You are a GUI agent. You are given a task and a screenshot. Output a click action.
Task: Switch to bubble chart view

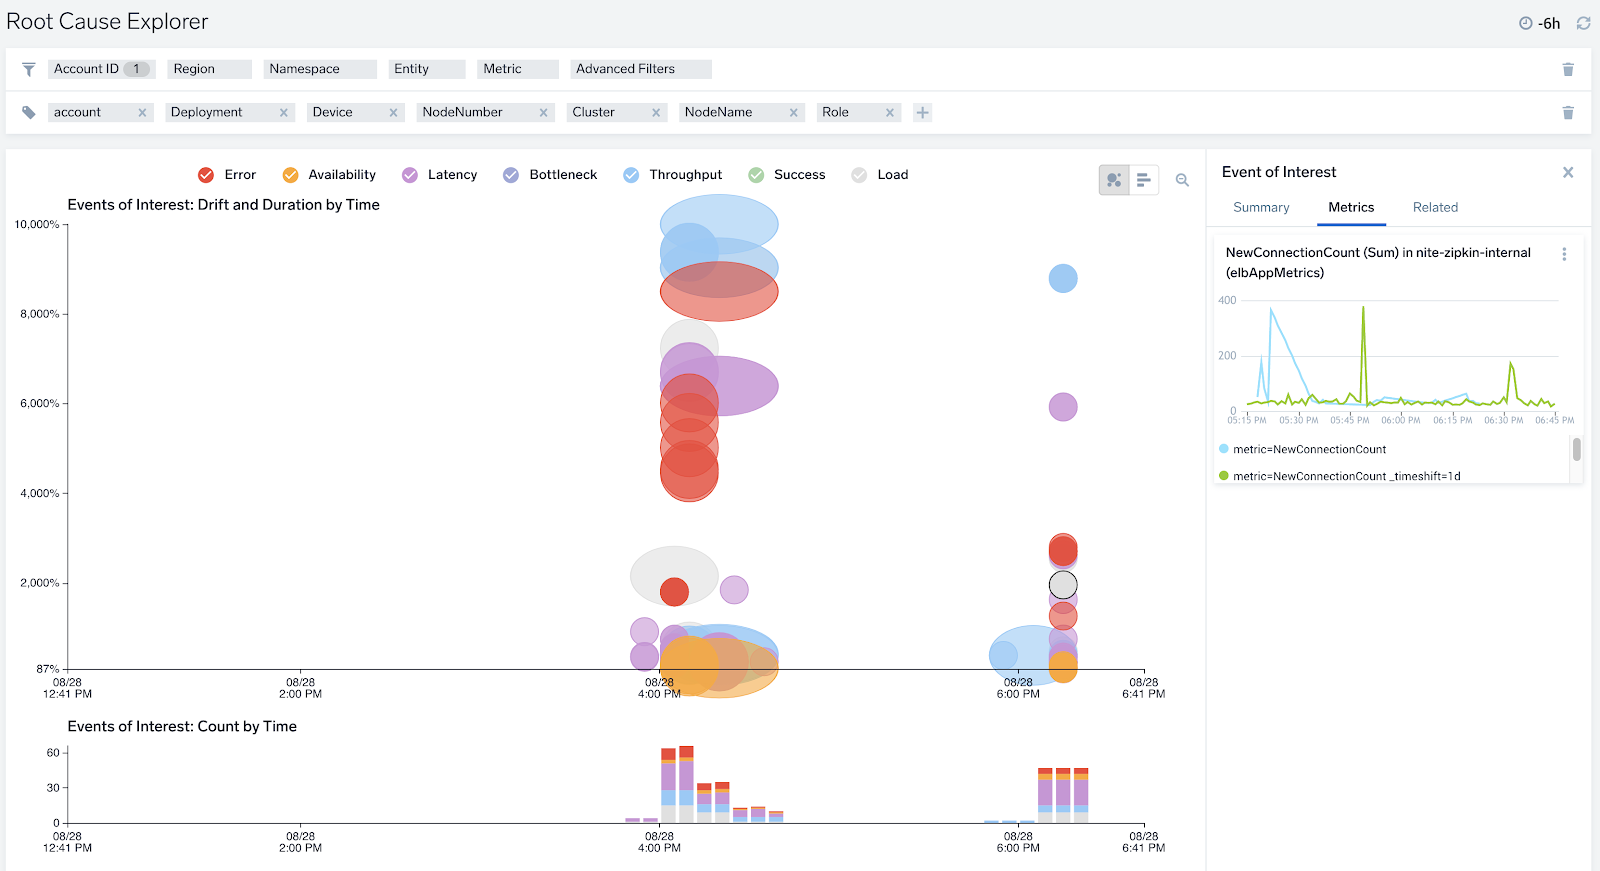[1113, 180]
